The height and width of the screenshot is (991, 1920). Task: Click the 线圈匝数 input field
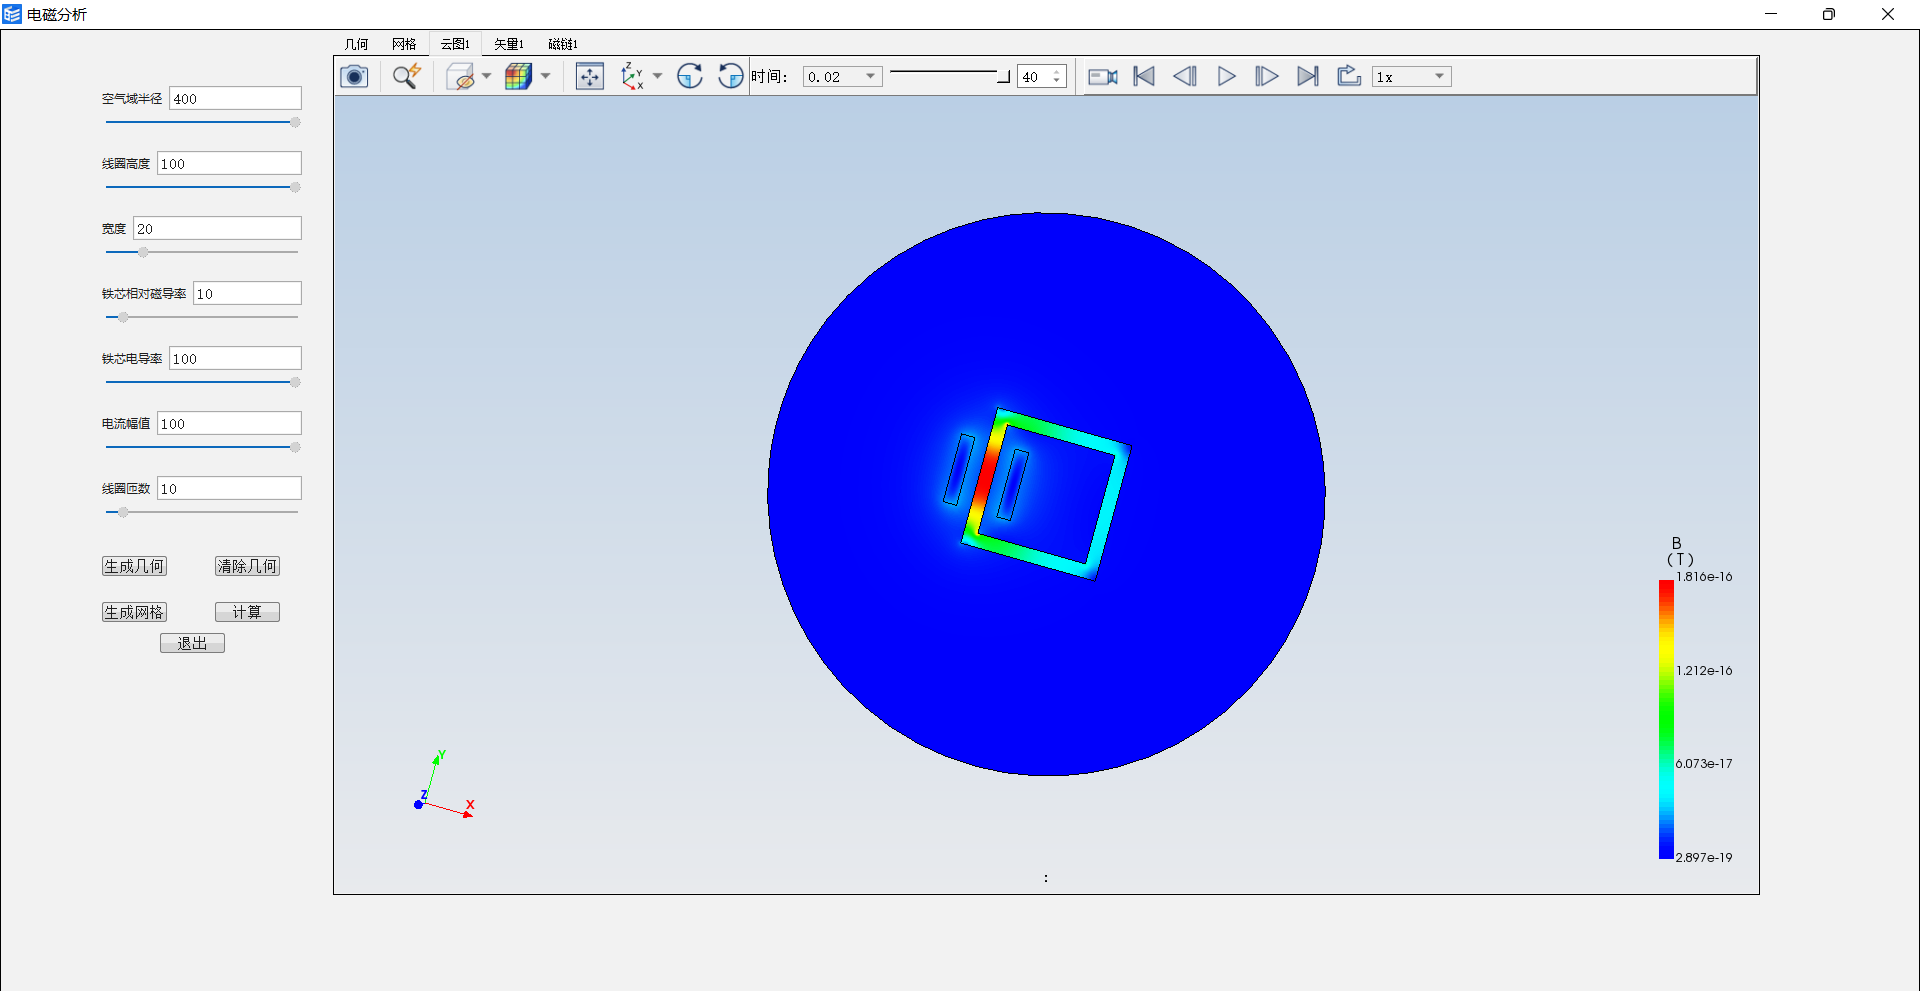[229, 488]
